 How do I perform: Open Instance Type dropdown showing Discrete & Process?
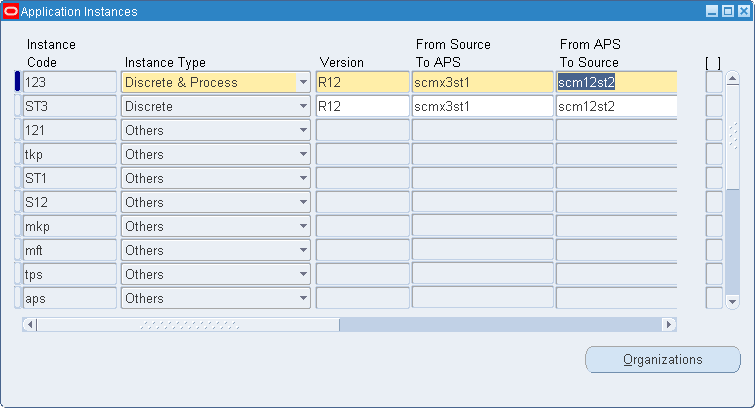[x=303, y=82]
